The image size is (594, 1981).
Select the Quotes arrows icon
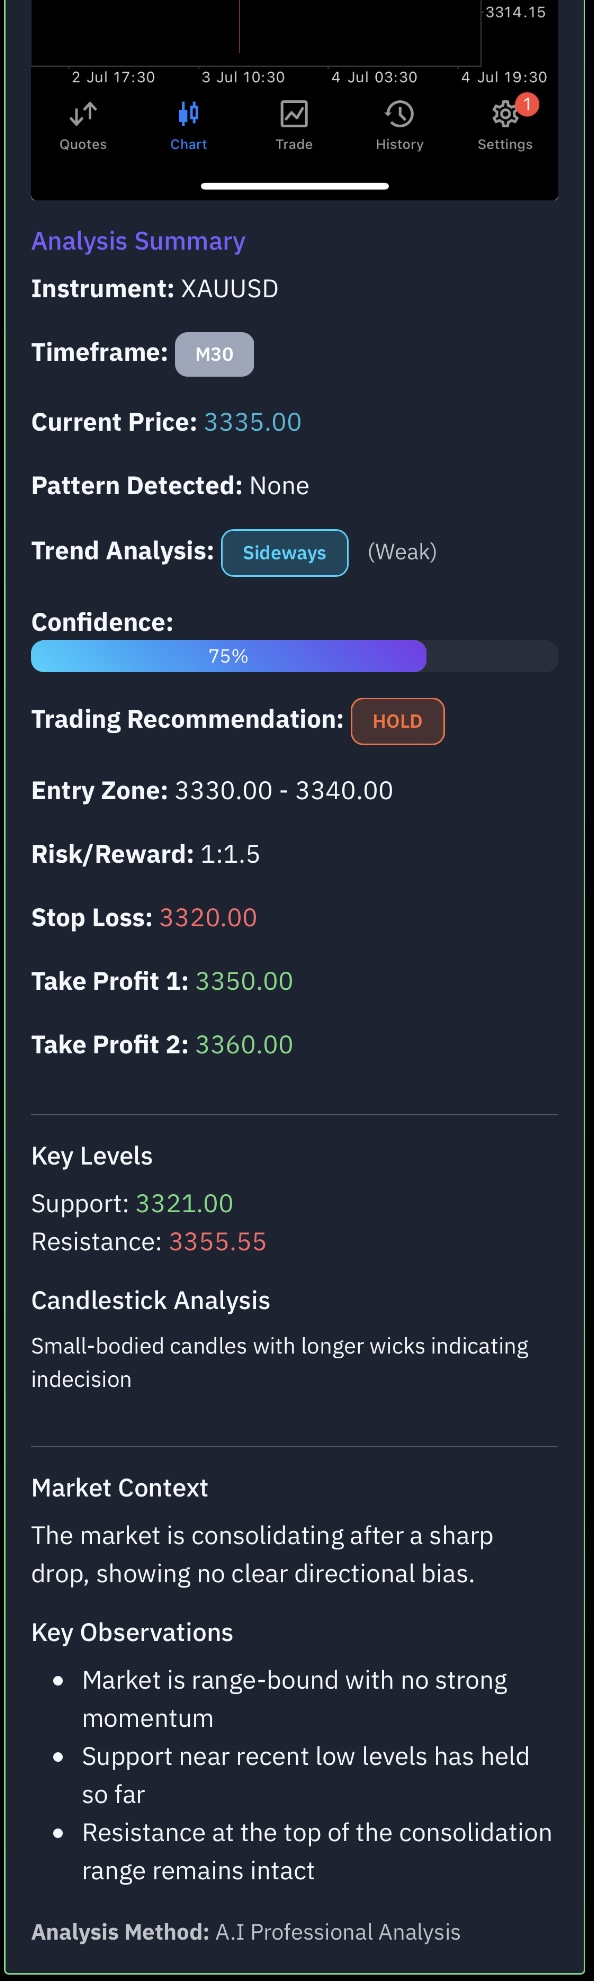point(82,114)
